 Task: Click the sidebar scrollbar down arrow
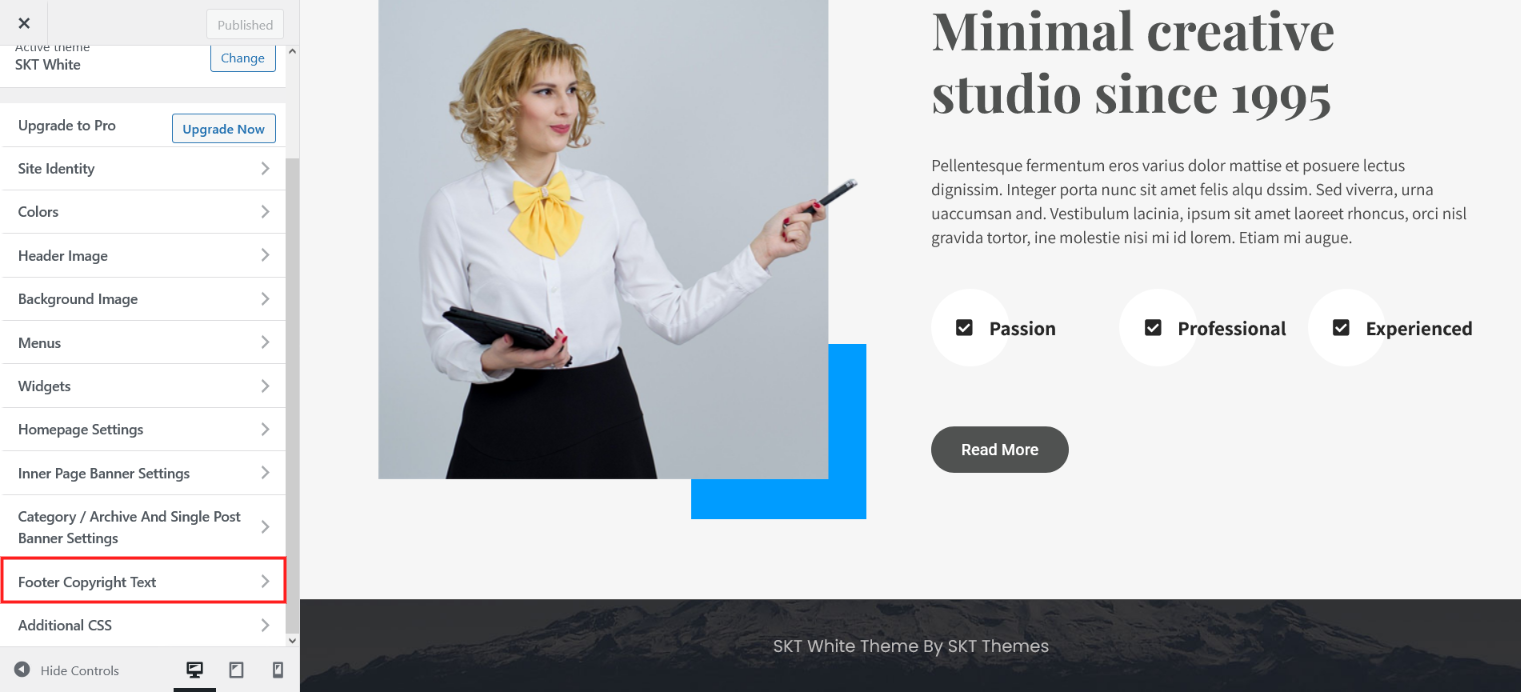(x=292, y=640)
